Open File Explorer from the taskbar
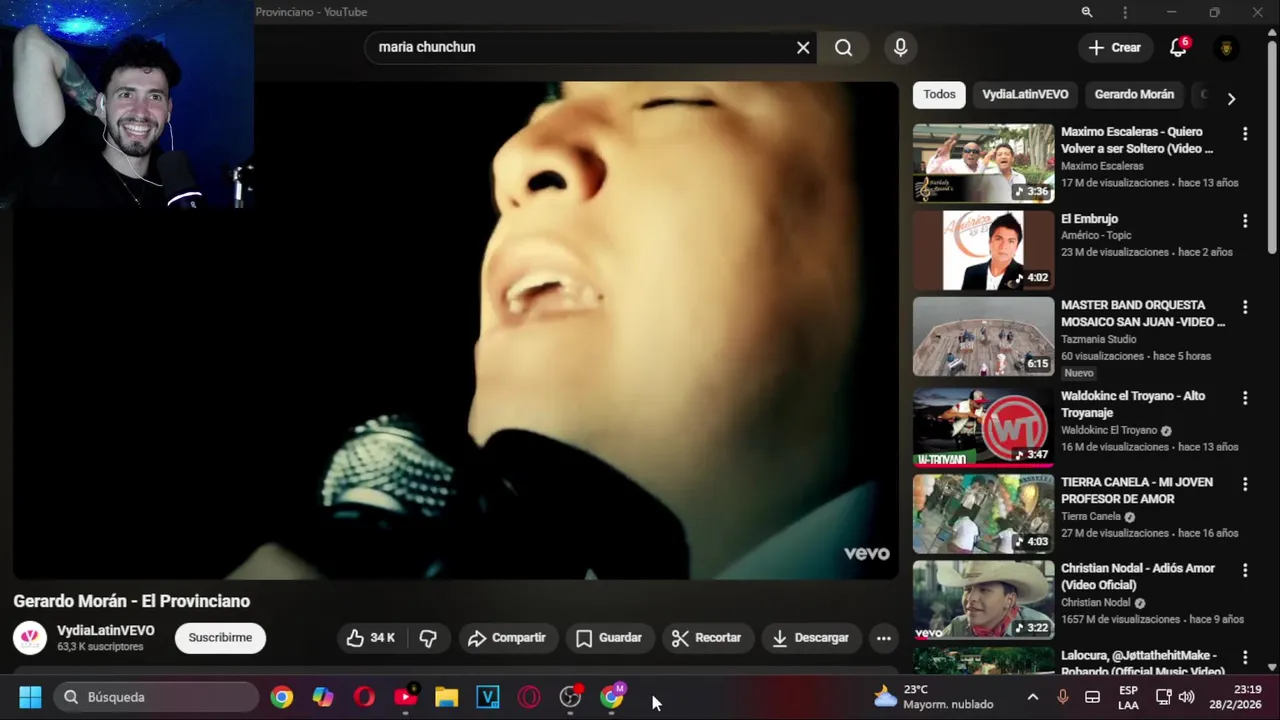 (x=446, y=697)
